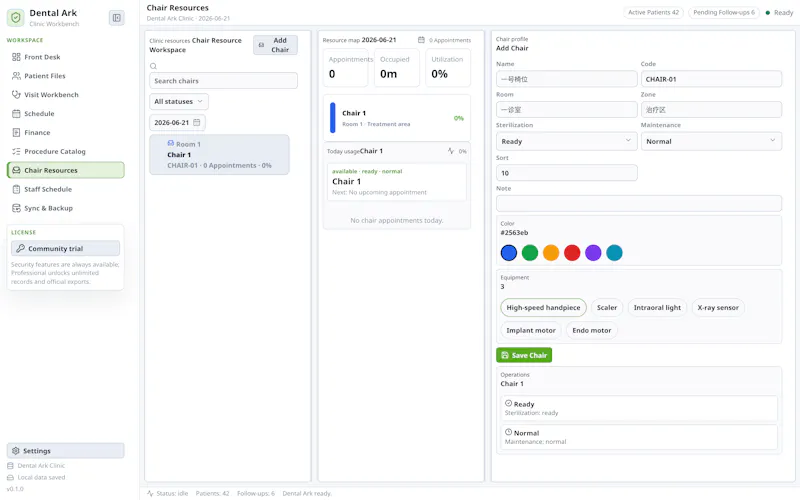This screenshot has width=800, height=500.
Task: Click the calendar icon next to 0 Appointments
Action: pyautogui.click(x=421, y=40)
